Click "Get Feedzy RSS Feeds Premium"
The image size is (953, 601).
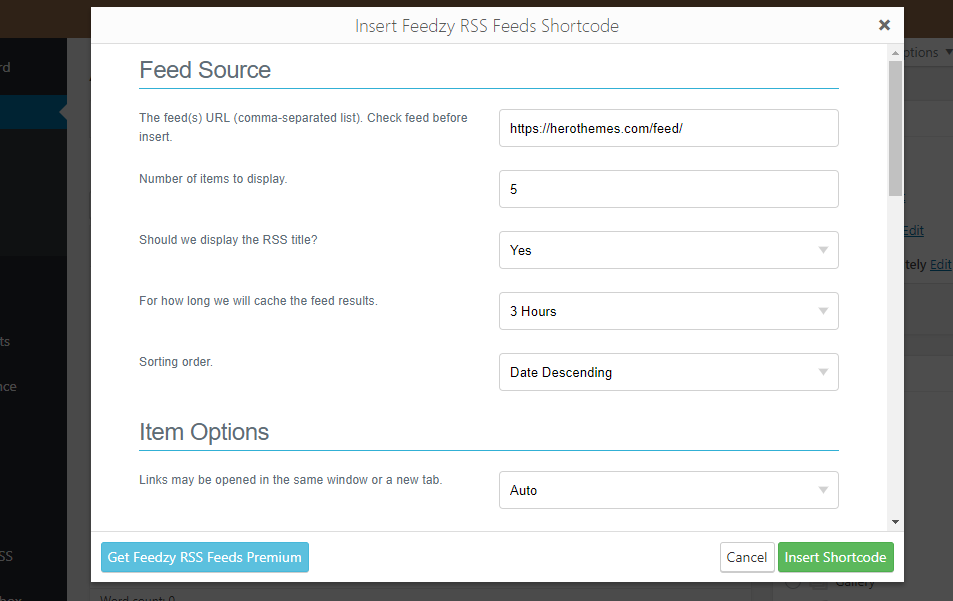204,557
